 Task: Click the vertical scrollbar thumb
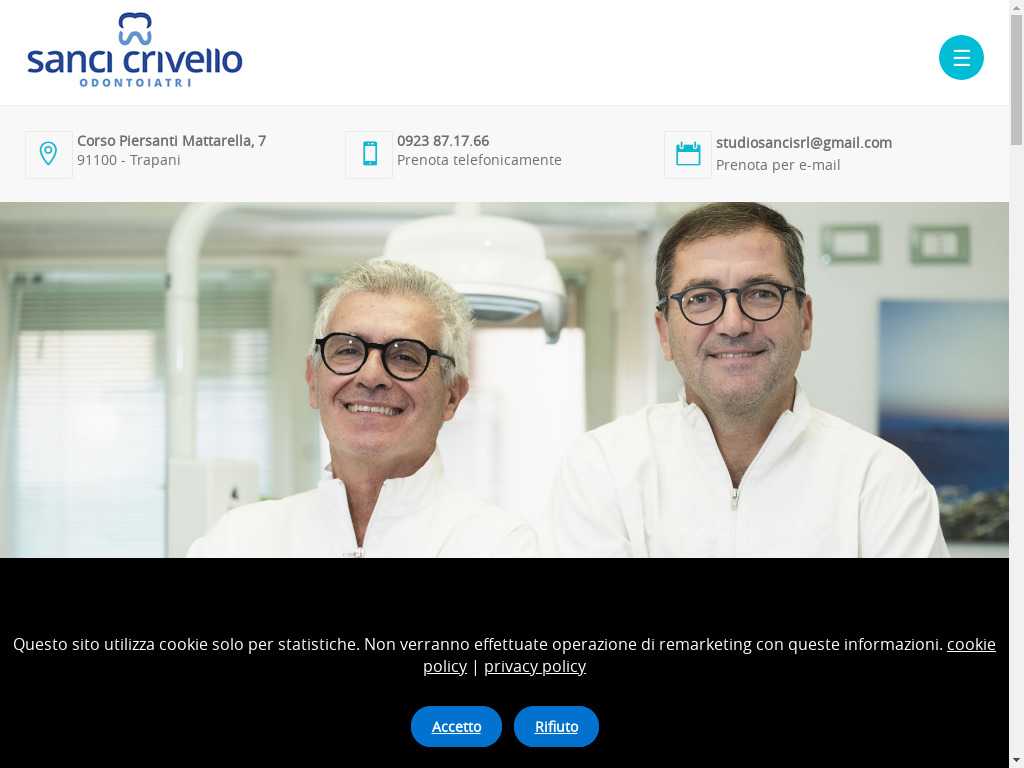tap(1016, 78)
